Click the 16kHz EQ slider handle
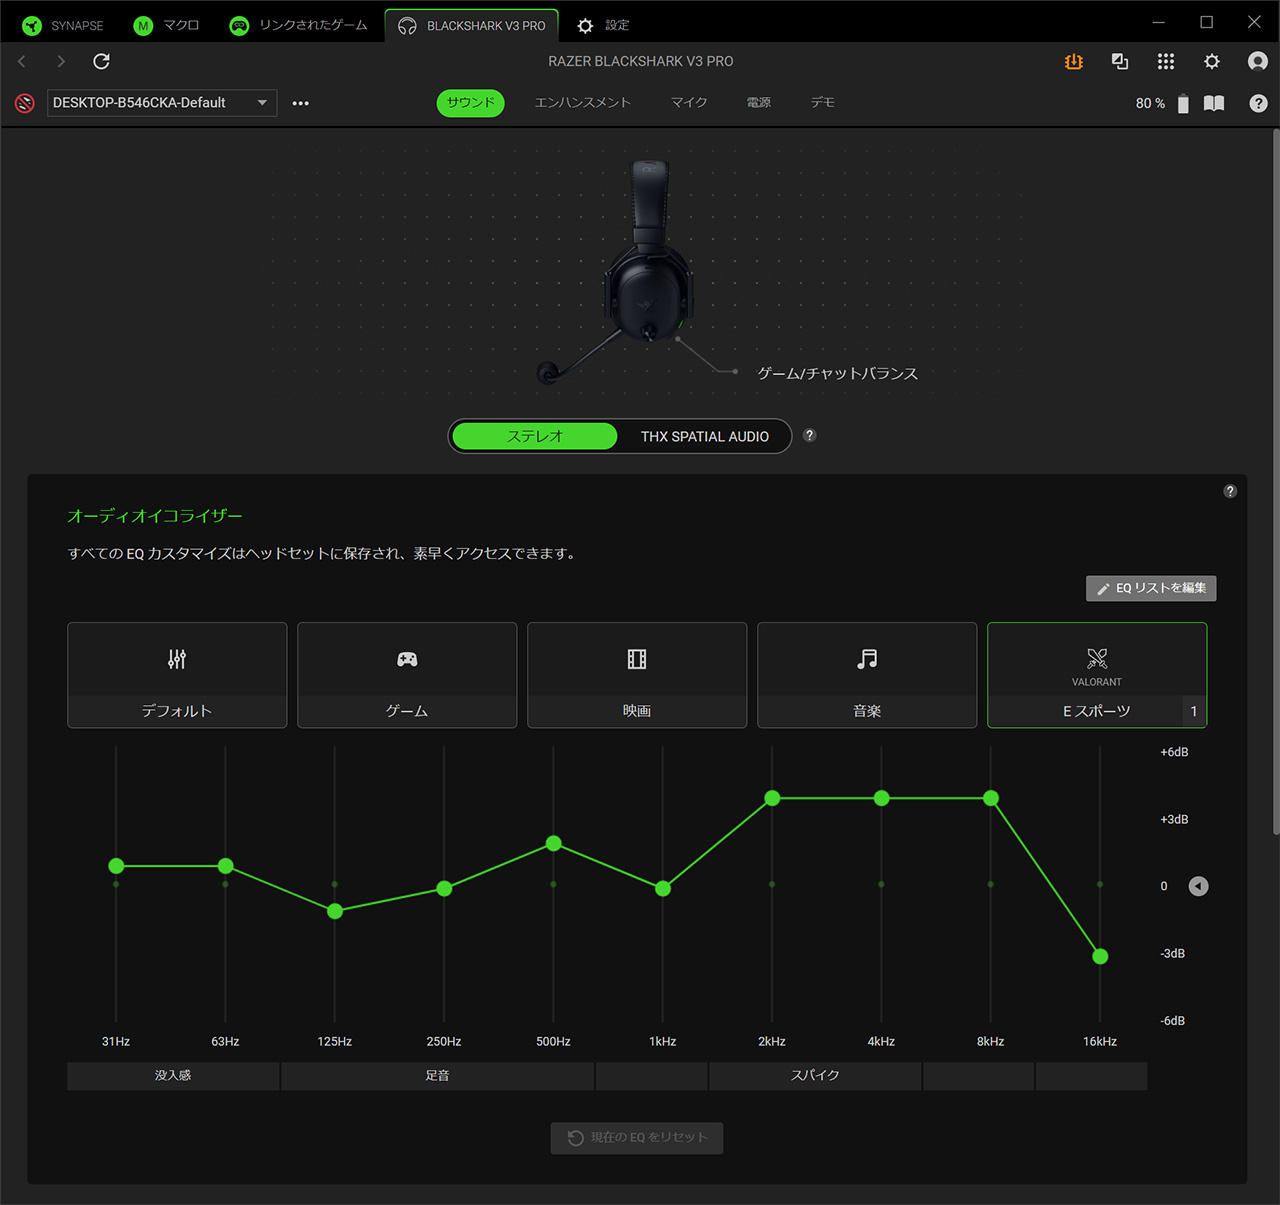This screenshot has width=1280, height=1205. click(x=1100, y=957)
